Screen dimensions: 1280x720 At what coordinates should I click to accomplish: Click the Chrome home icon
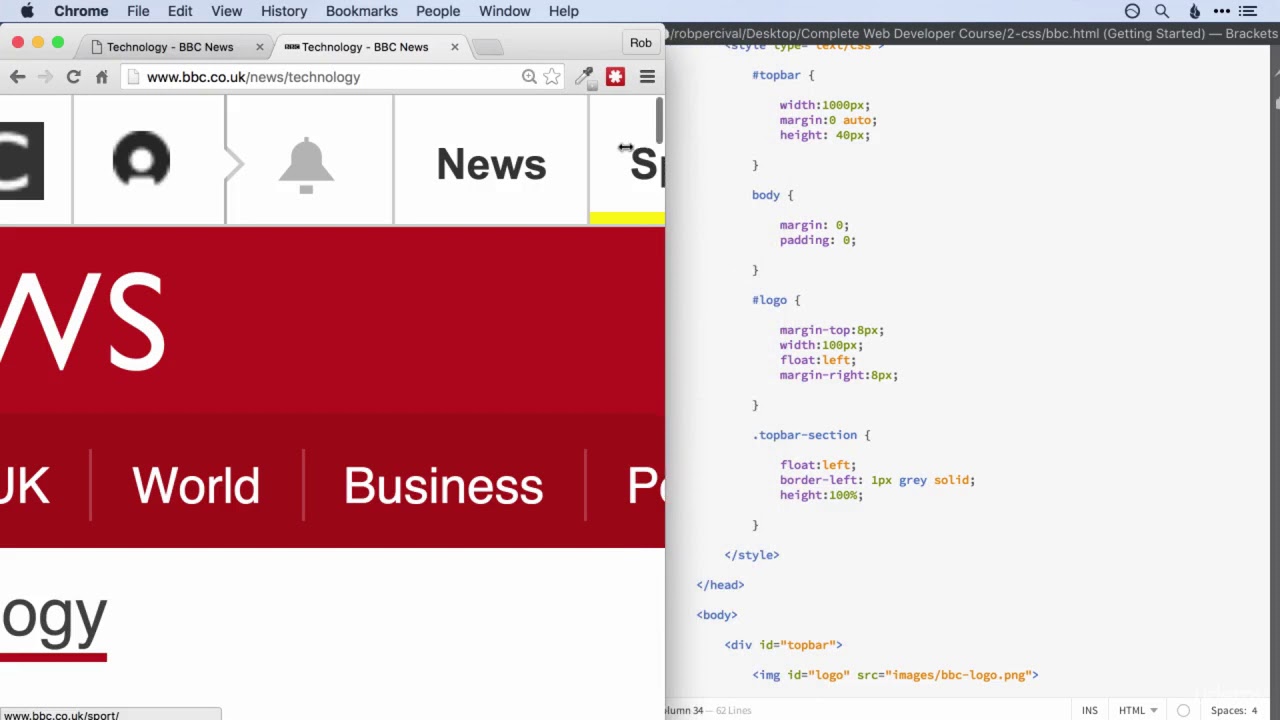click(x=101, y=77)
